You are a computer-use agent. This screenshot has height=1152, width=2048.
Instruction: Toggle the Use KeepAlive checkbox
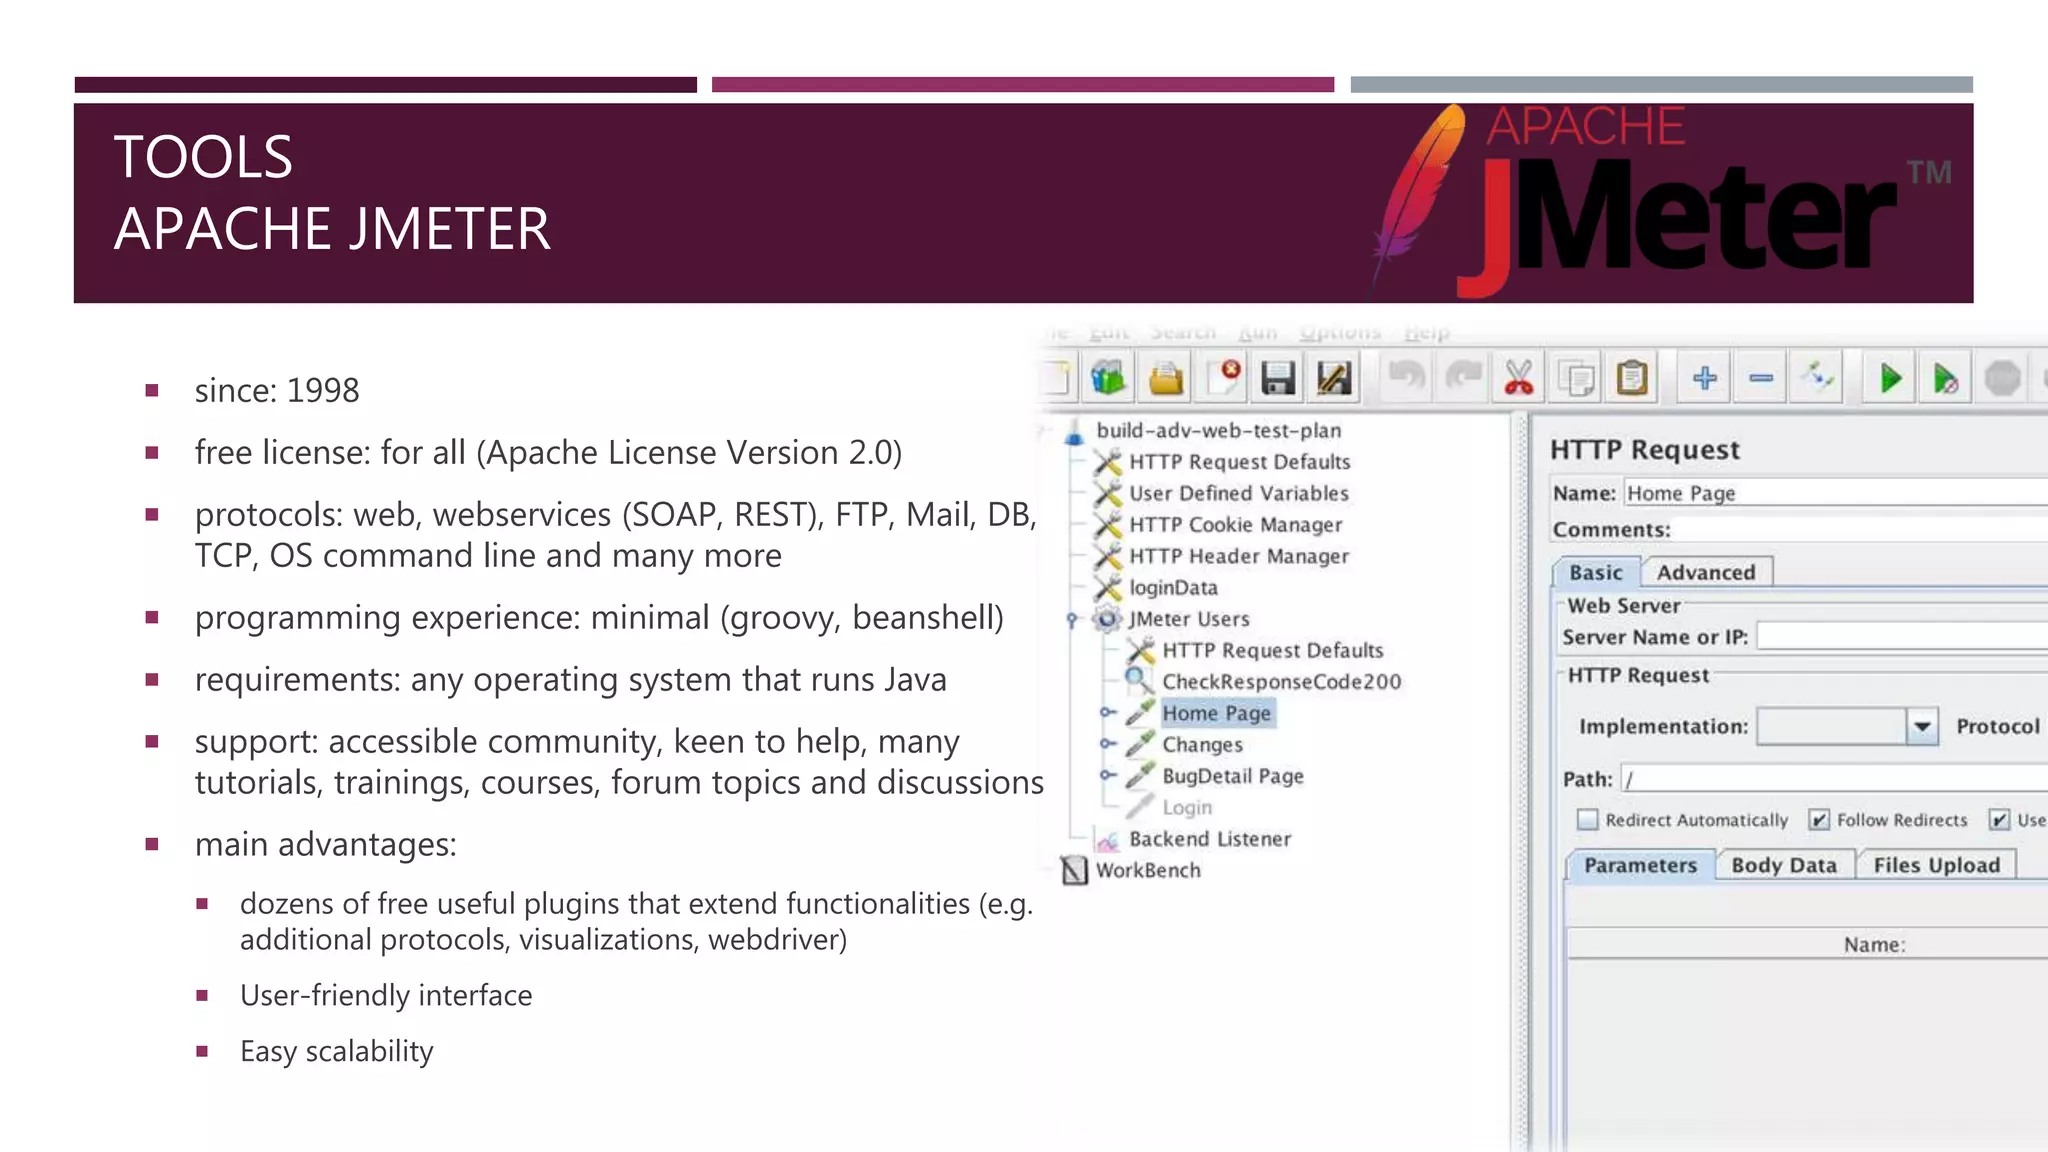pyautogui.click(x=1998, y=820)
